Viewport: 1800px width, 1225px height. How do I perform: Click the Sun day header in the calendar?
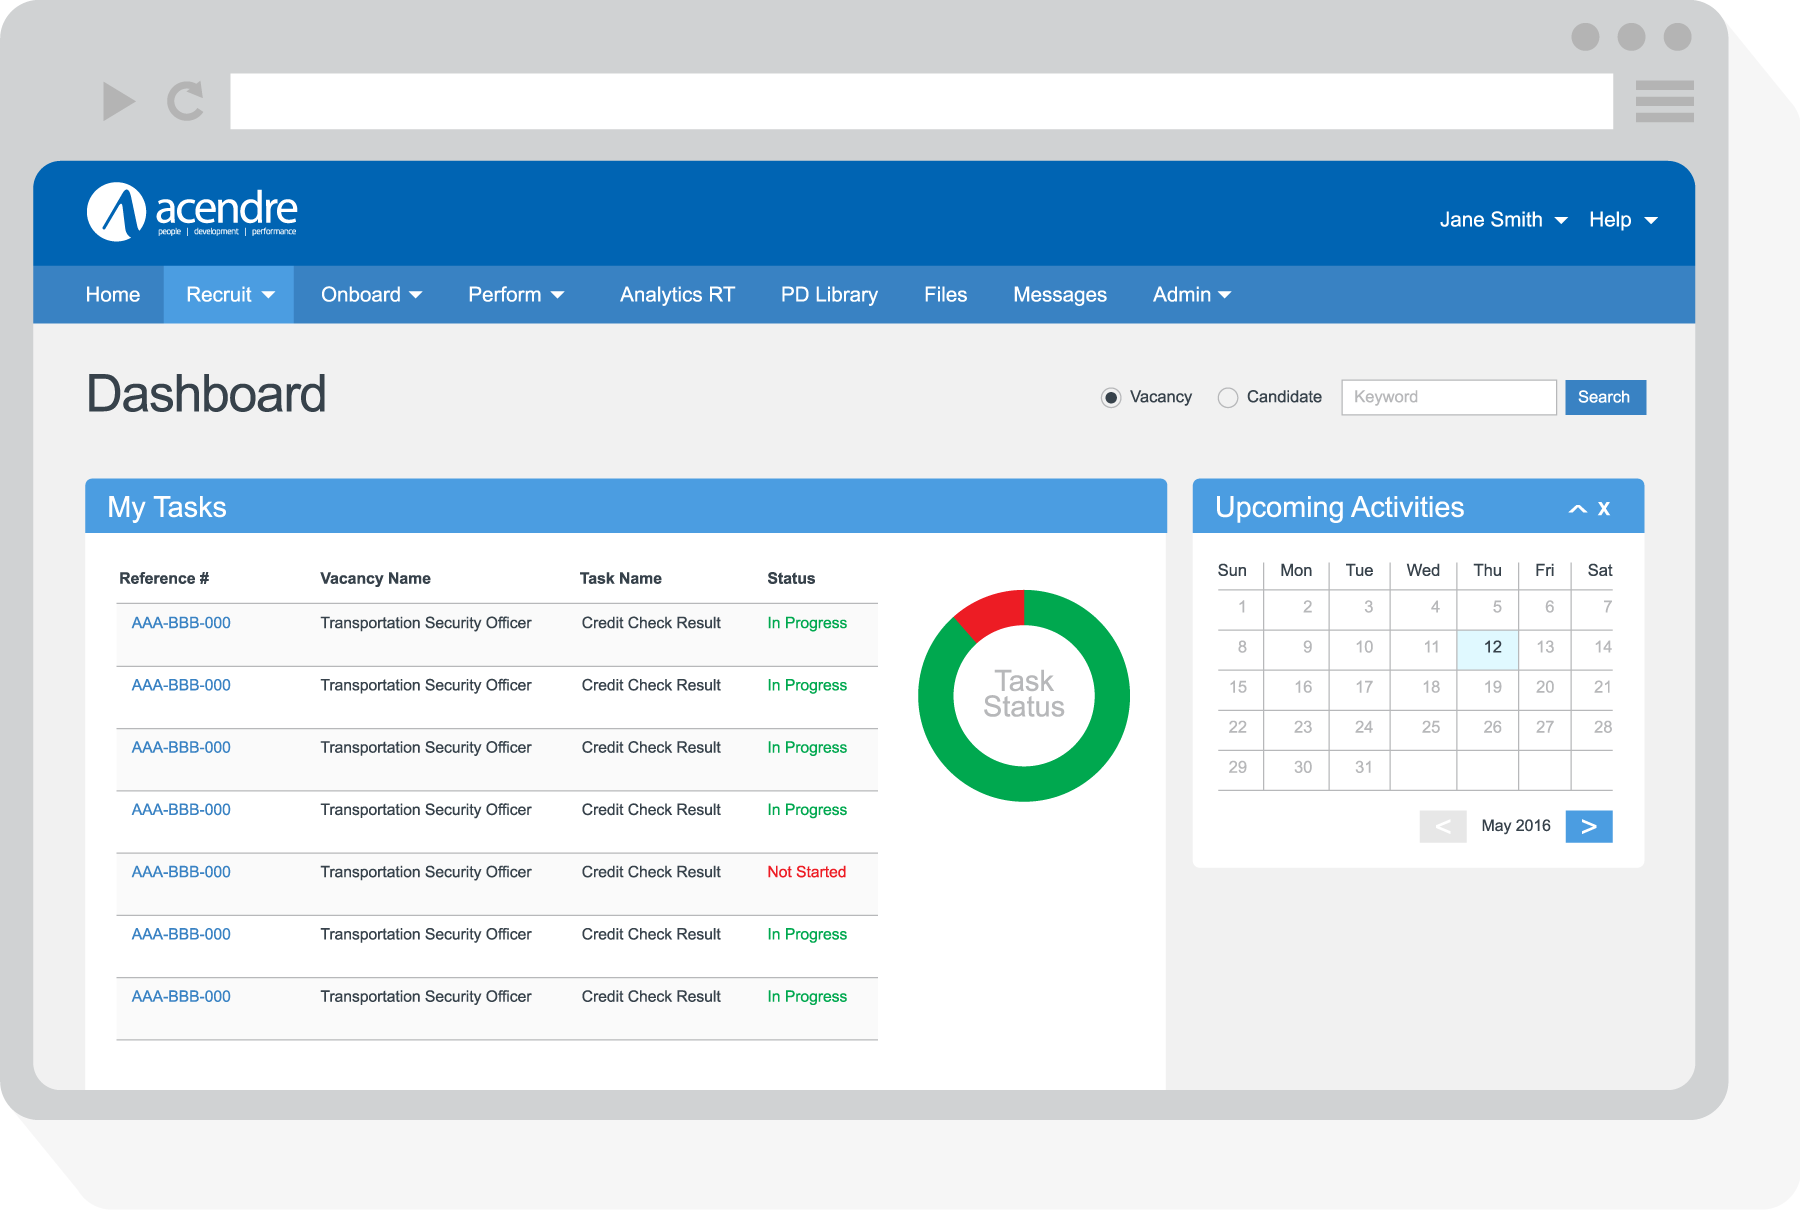[x=1232, y=571]
